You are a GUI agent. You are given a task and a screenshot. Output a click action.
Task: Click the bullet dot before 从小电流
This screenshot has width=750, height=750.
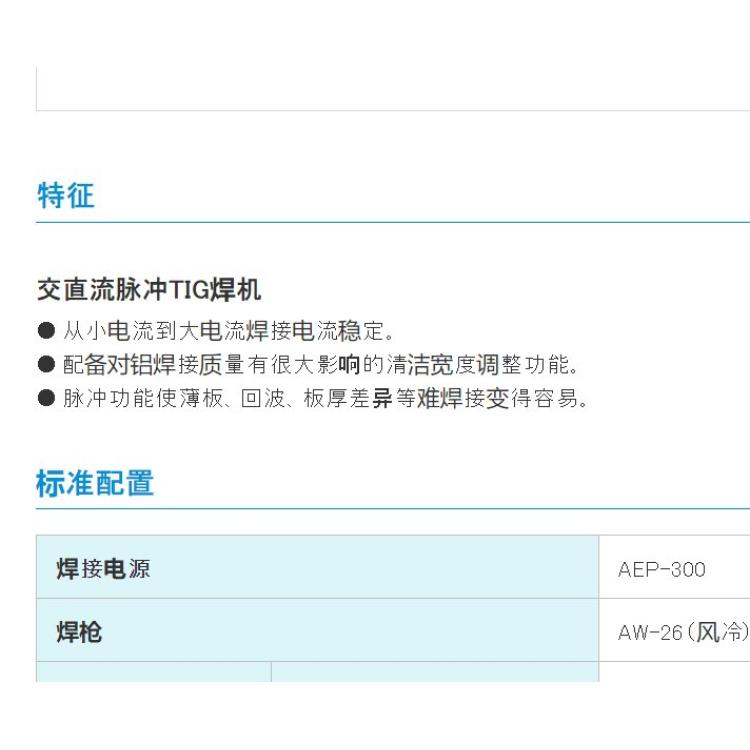pos(46,331)
